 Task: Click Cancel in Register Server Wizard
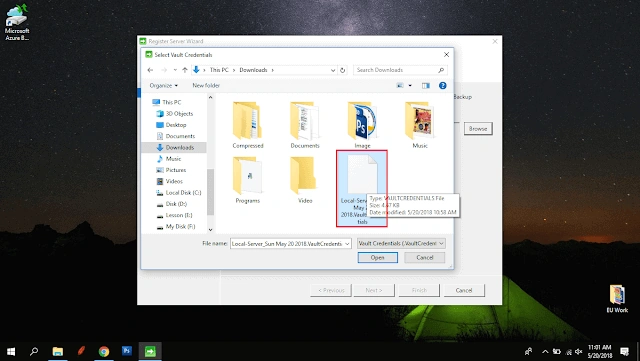tap(464, 290)
